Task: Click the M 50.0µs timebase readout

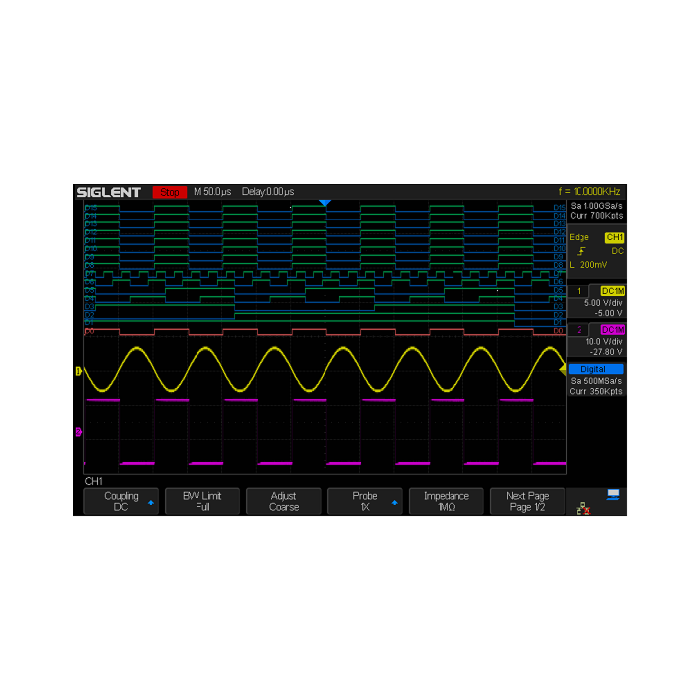Action: 212,191
